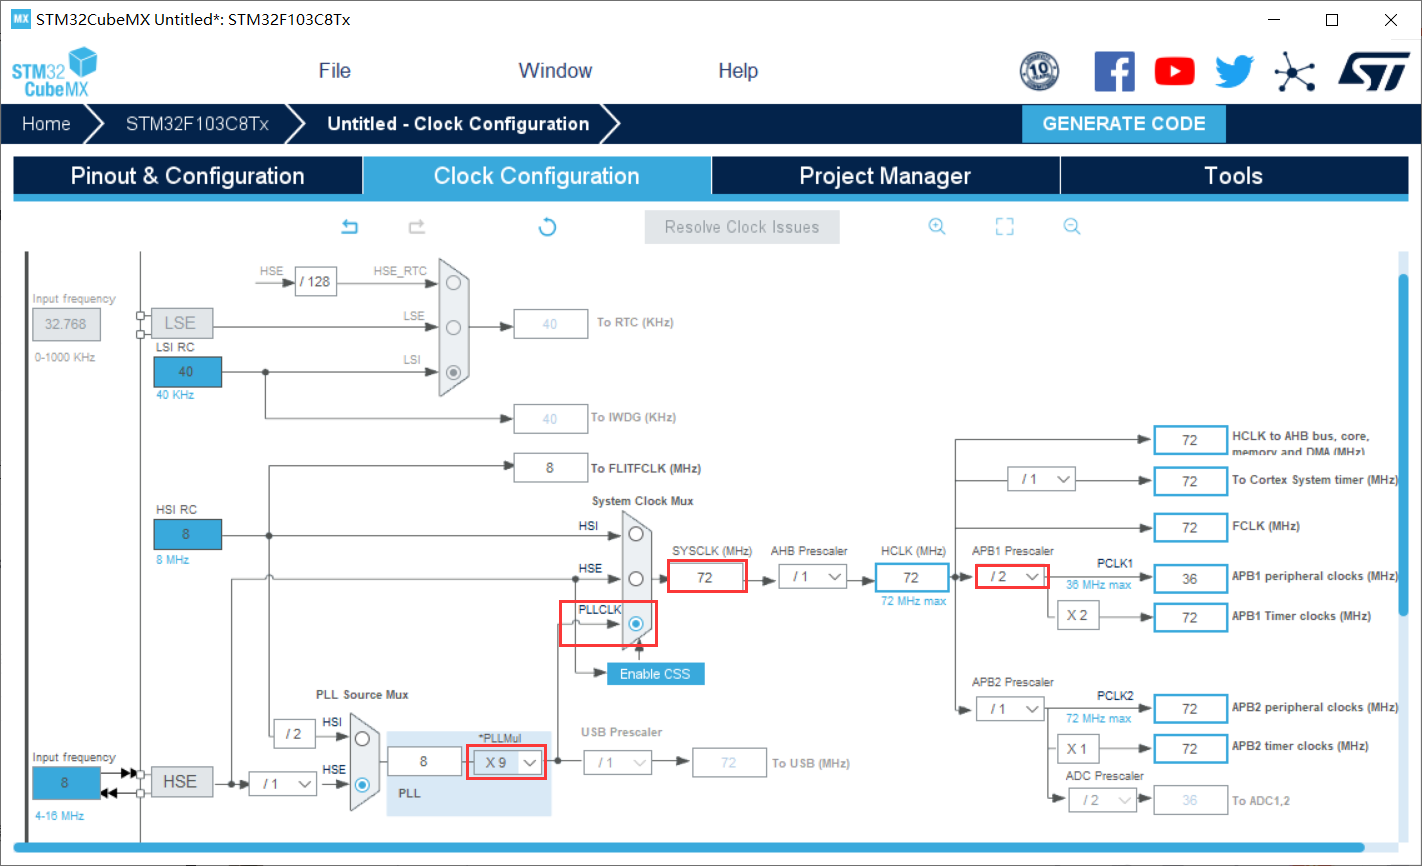Click the HSE oscillator block

[x=181, y=782]
